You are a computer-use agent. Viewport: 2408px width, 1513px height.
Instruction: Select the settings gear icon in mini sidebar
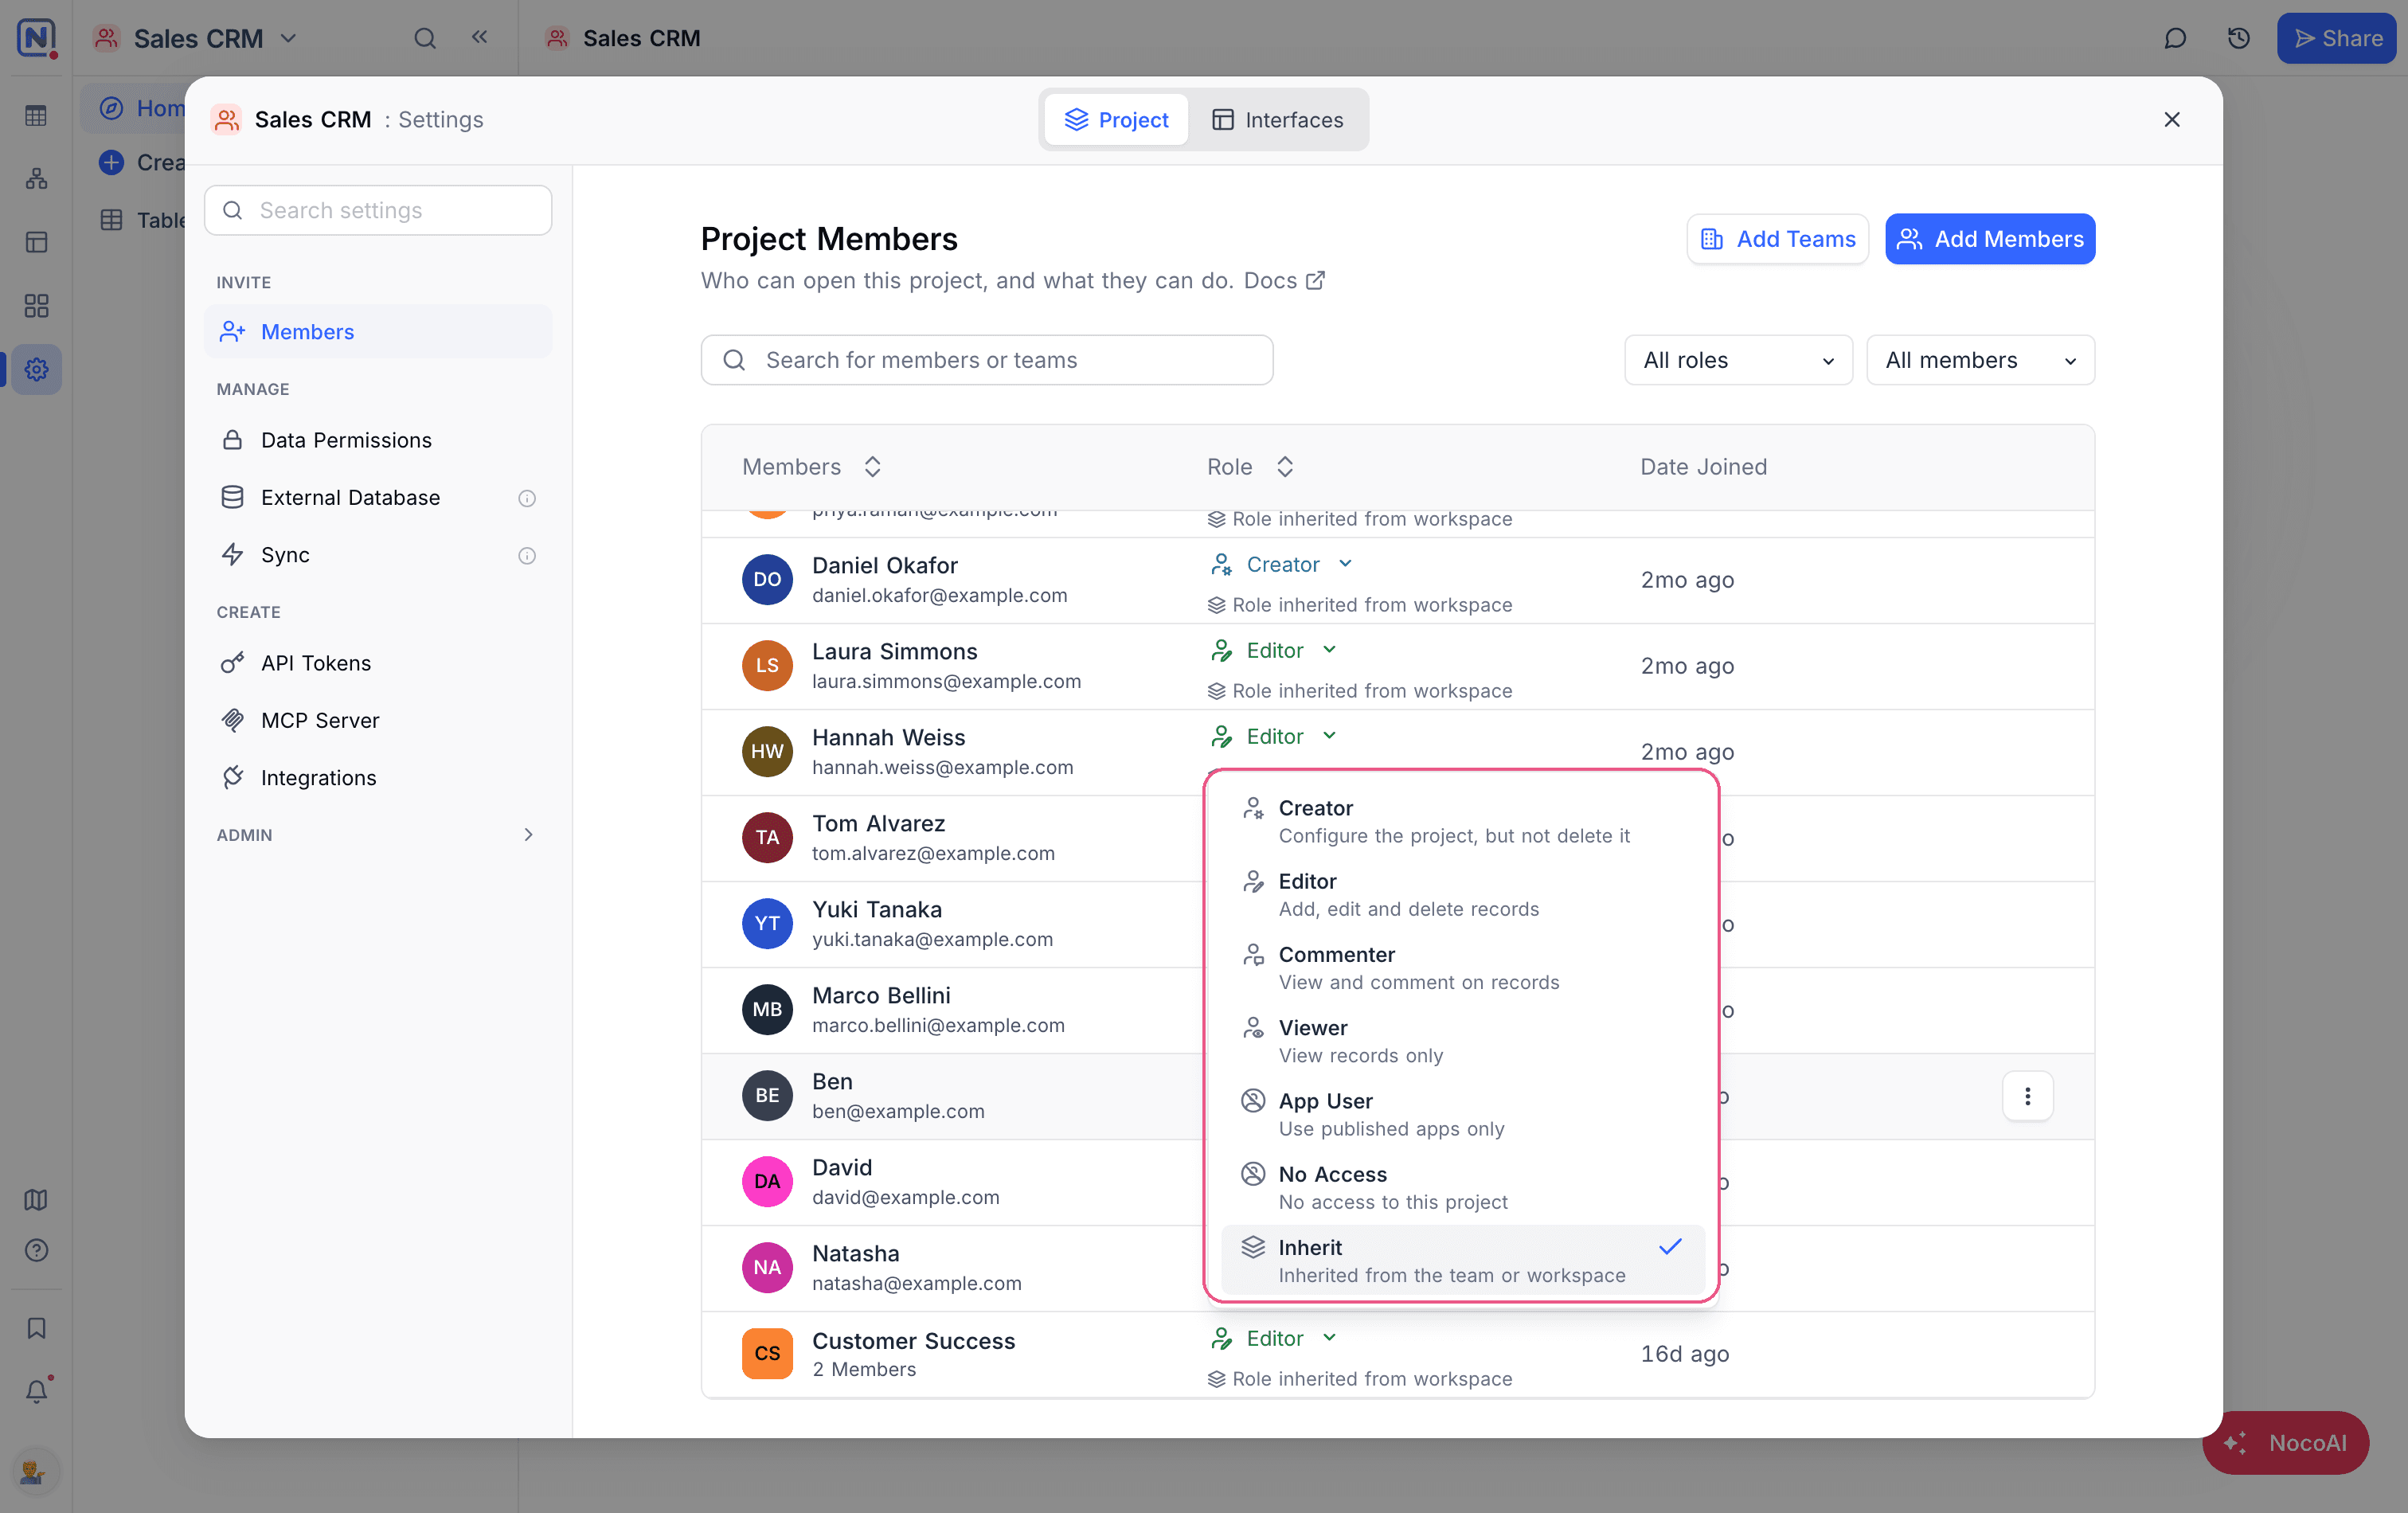(36, 369)
